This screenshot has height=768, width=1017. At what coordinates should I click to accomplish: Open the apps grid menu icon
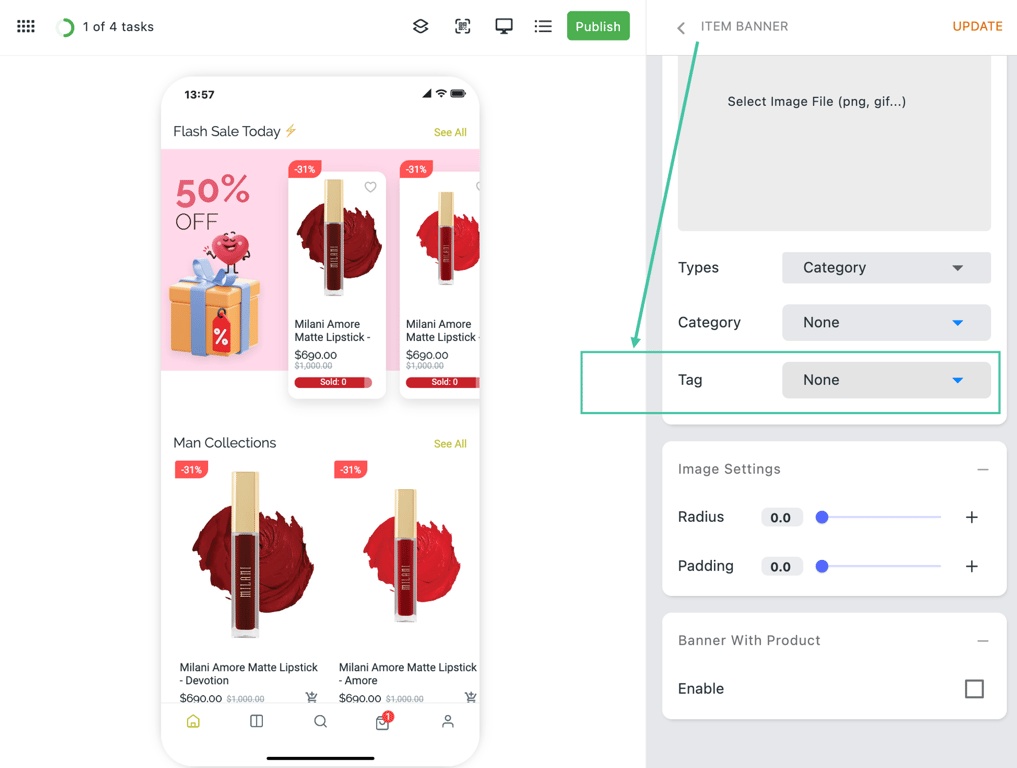point(26,26)
